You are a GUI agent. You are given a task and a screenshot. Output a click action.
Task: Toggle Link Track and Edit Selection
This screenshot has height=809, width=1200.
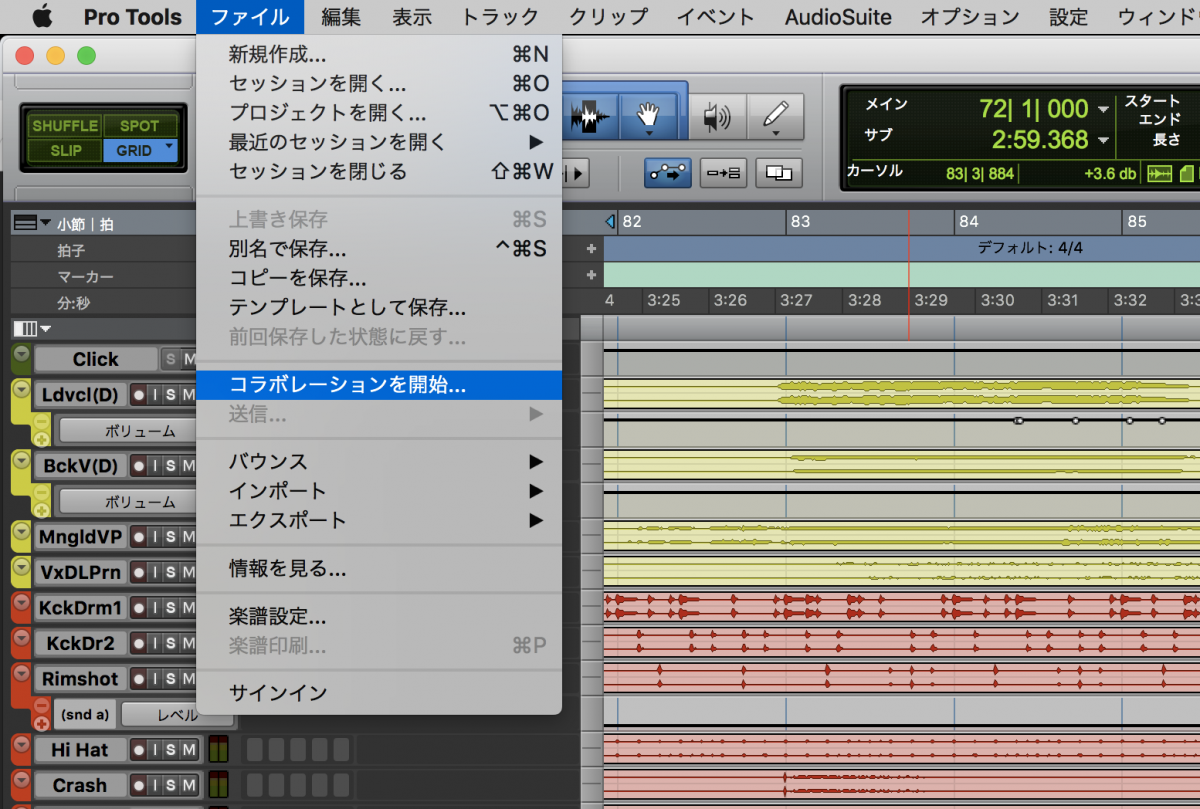(x=723, y=172)
